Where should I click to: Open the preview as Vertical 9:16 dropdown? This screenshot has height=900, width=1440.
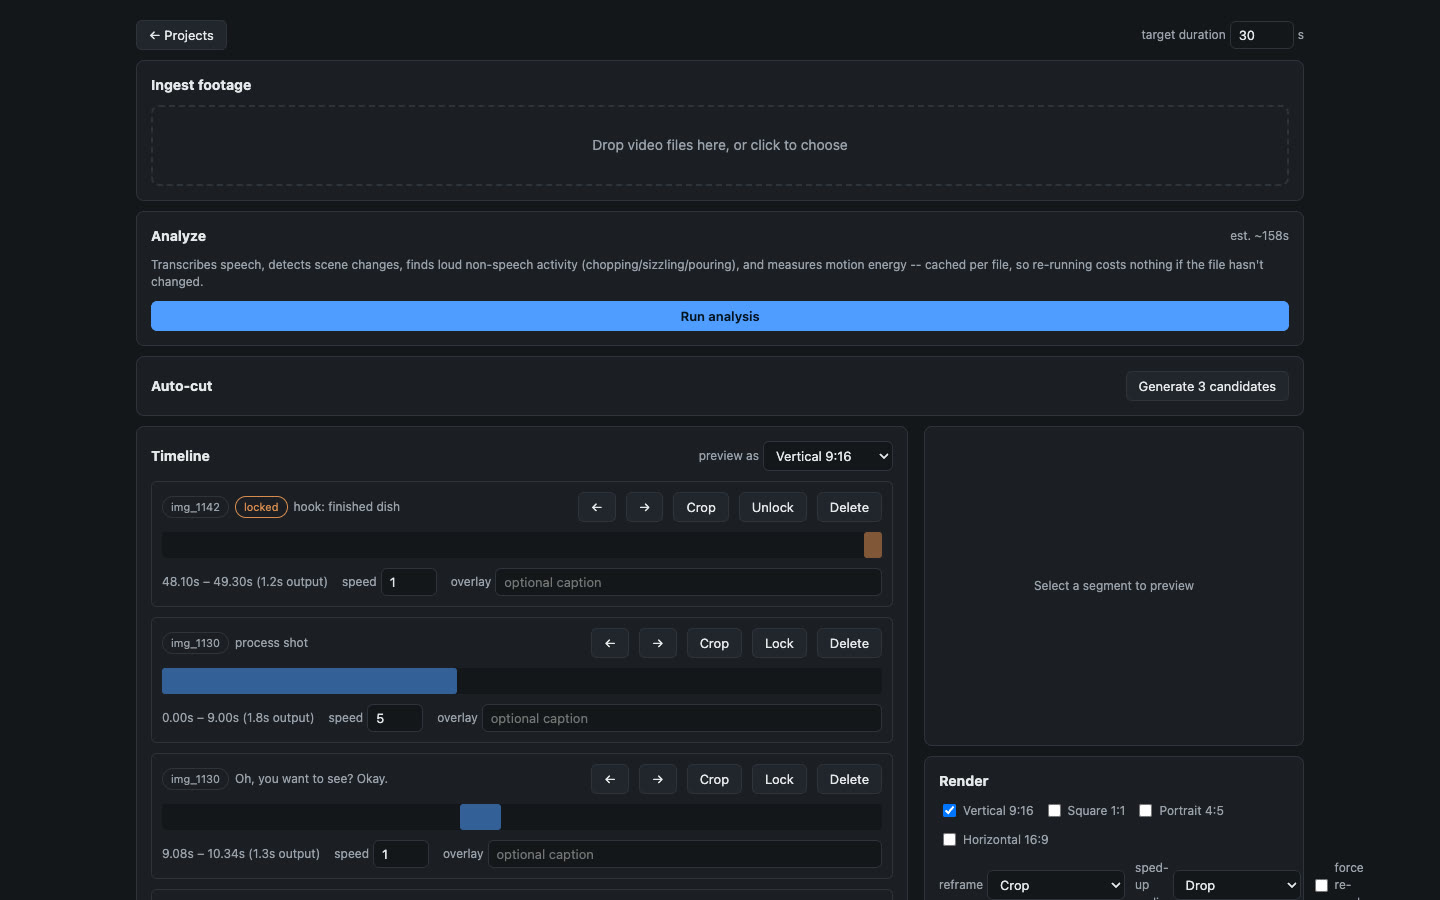click(828, 456)
